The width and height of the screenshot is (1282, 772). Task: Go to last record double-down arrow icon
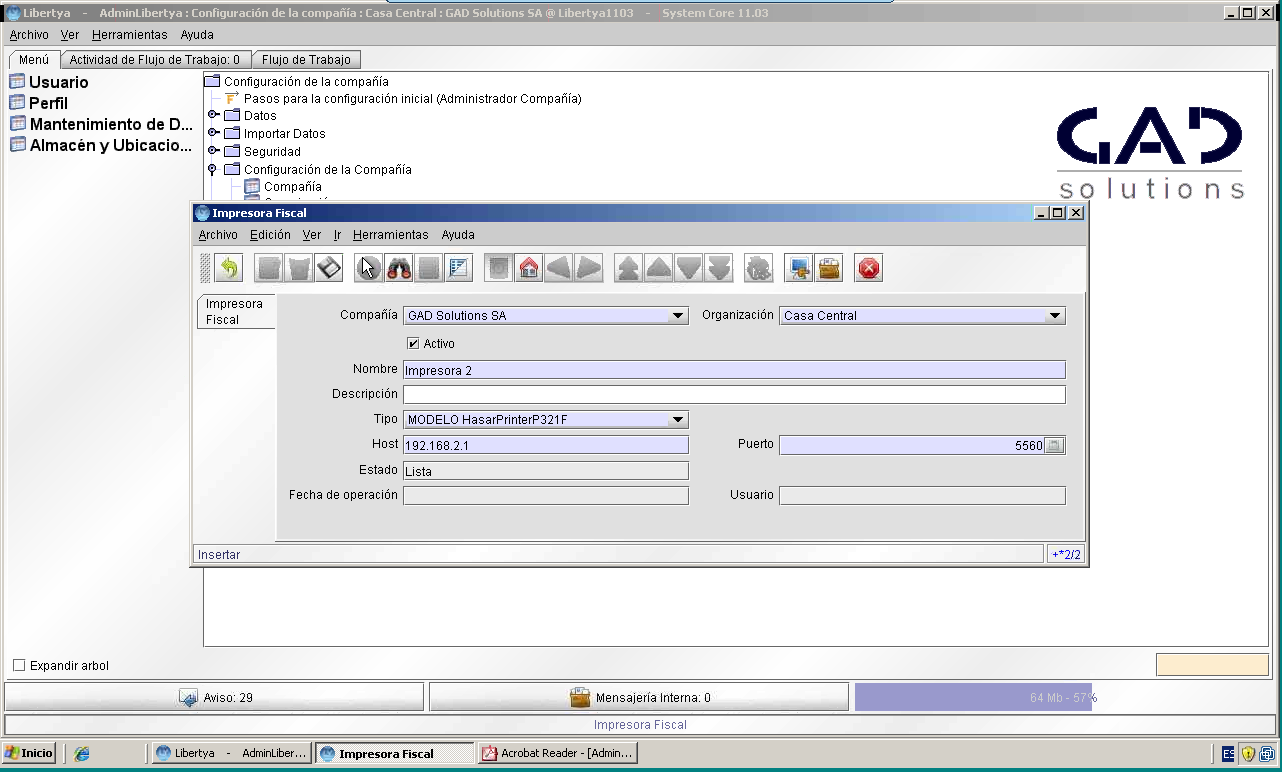click(x=719, y=268)
